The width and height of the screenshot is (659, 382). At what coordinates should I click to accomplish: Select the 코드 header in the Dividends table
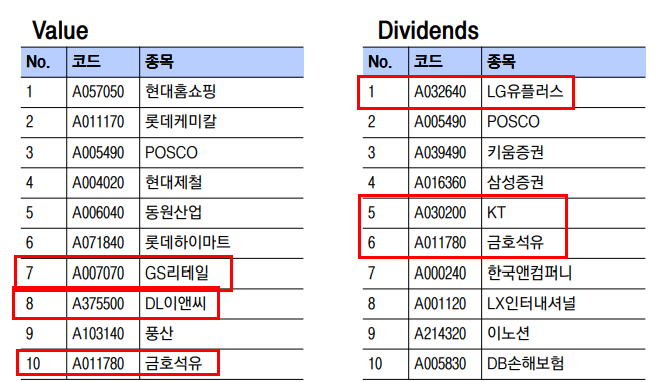[x=428, y=61]
